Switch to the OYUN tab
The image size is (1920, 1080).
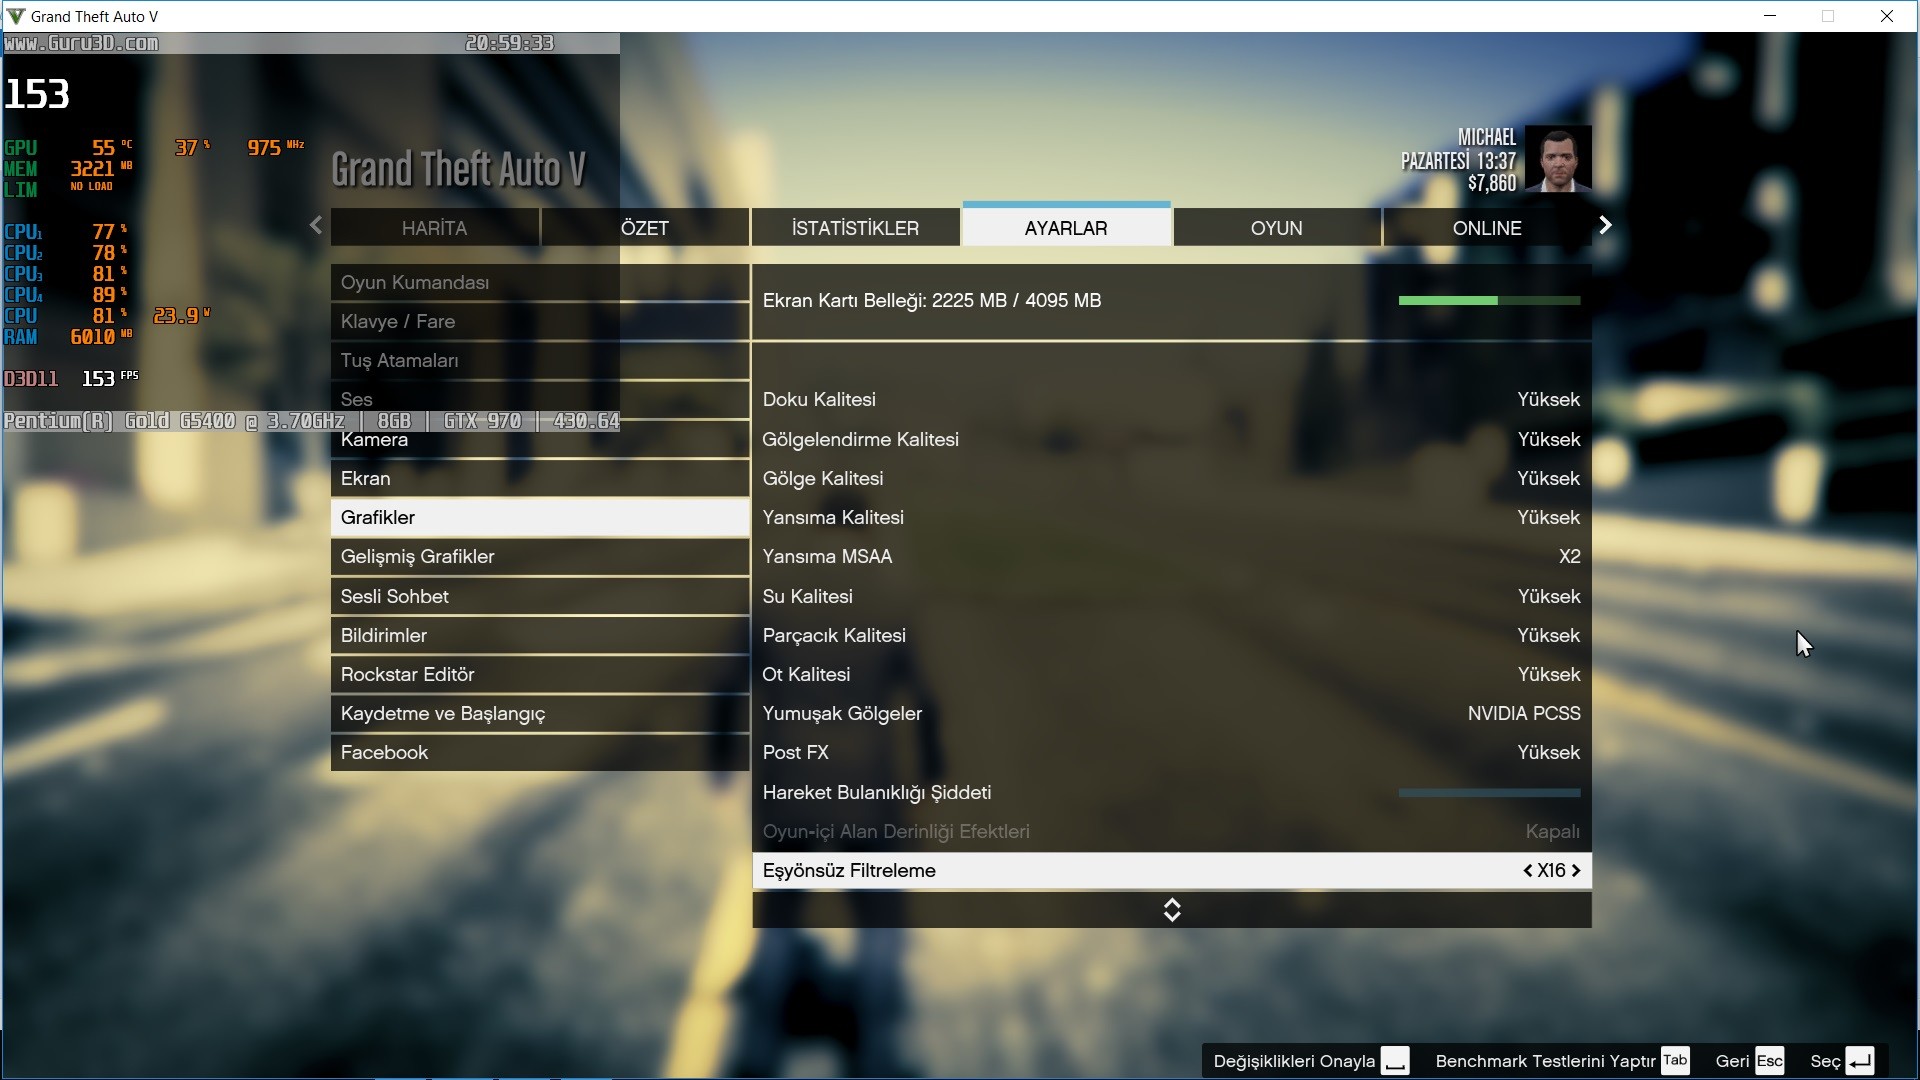coord(1276,228)
